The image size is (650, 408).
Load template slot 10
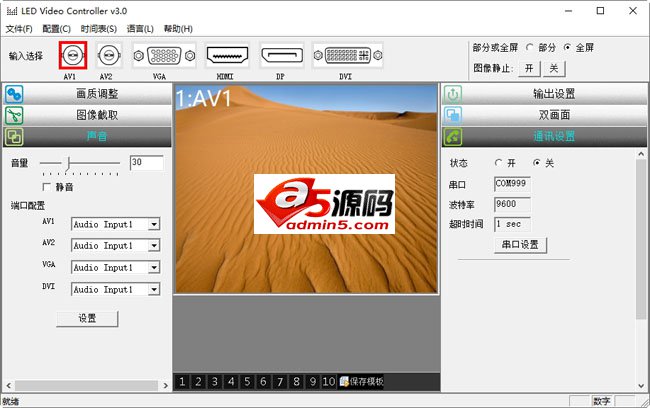pos(329,381)
